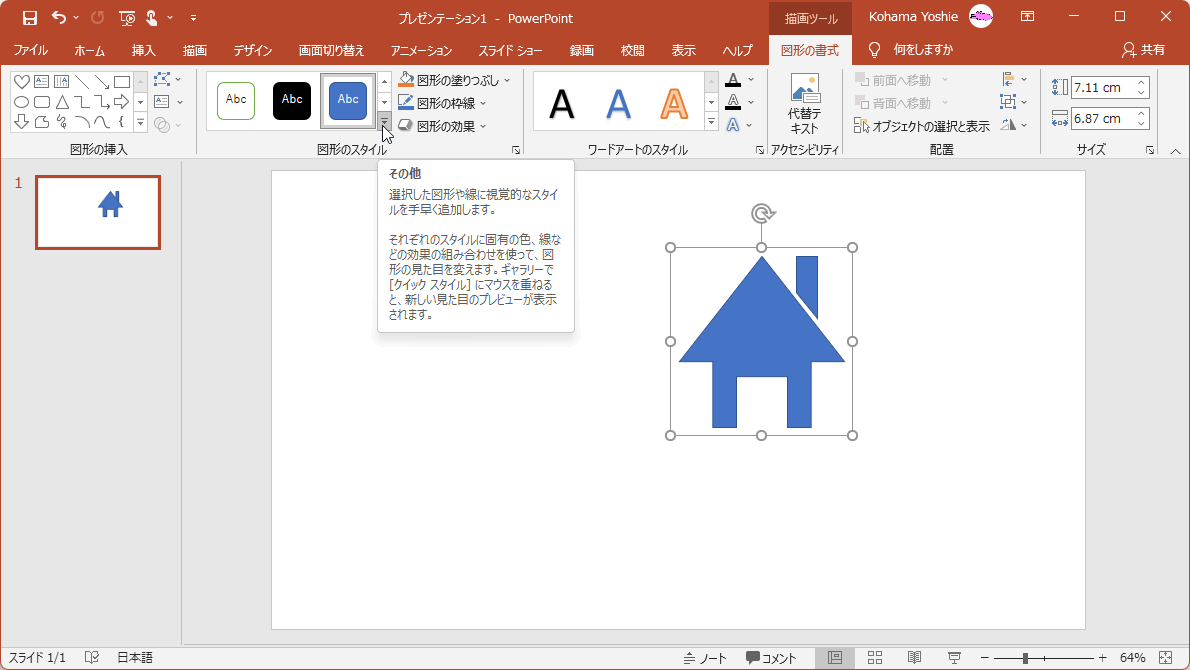The width and height of the screenshot is (1190, 670).
Task: Switch to the ホーム tab
Action: (x=90, y=50)
